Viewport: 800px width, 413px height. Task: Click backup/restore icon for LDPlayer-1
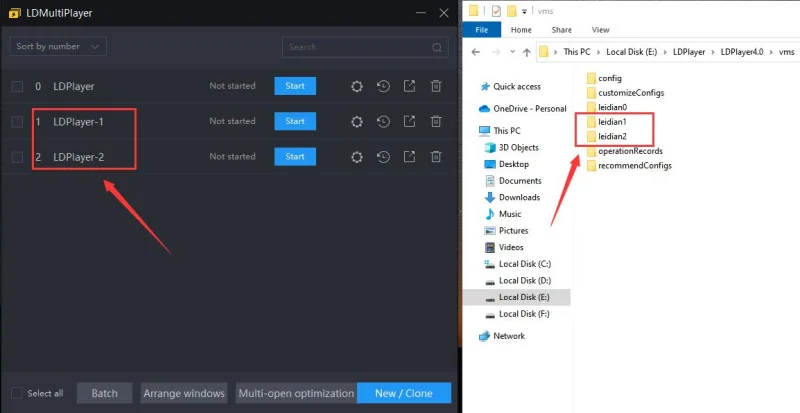(x=383, y=122)
